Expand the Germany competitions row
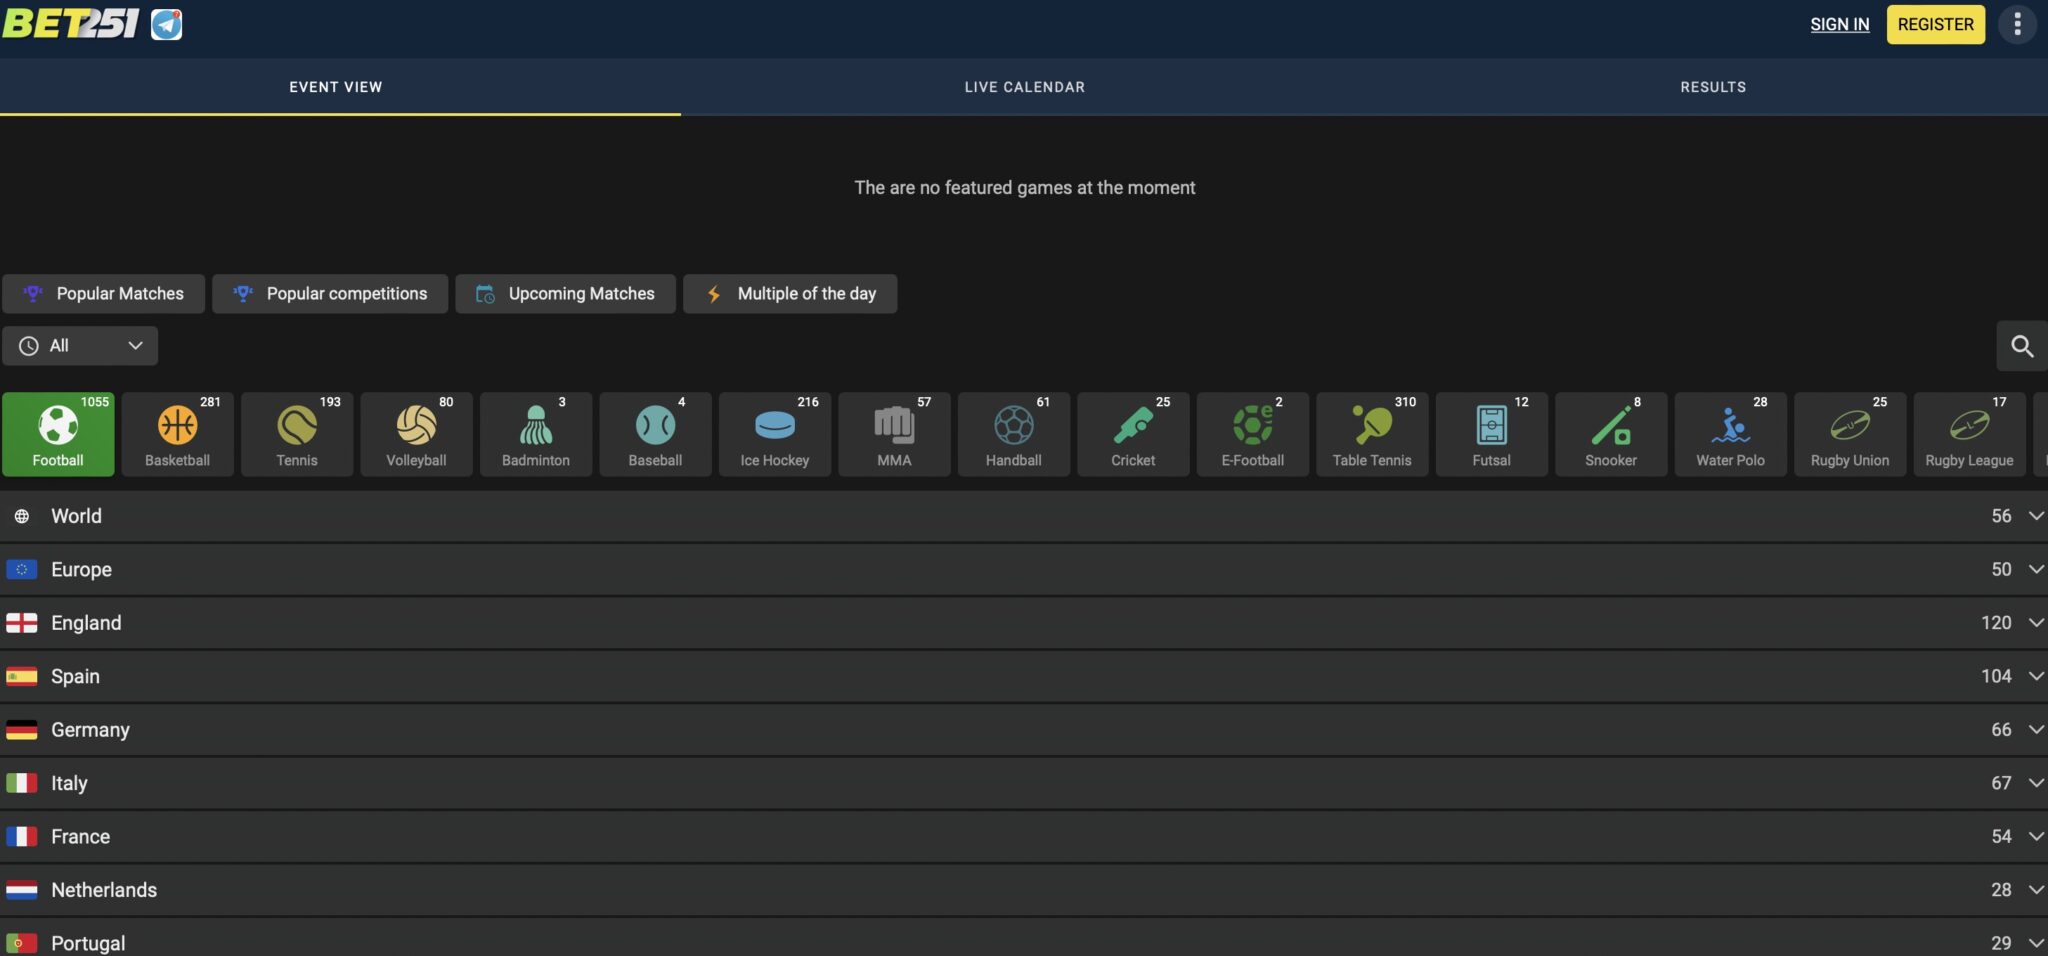The width and height of the screenshot is (2048, 956). pos(1024,730)
